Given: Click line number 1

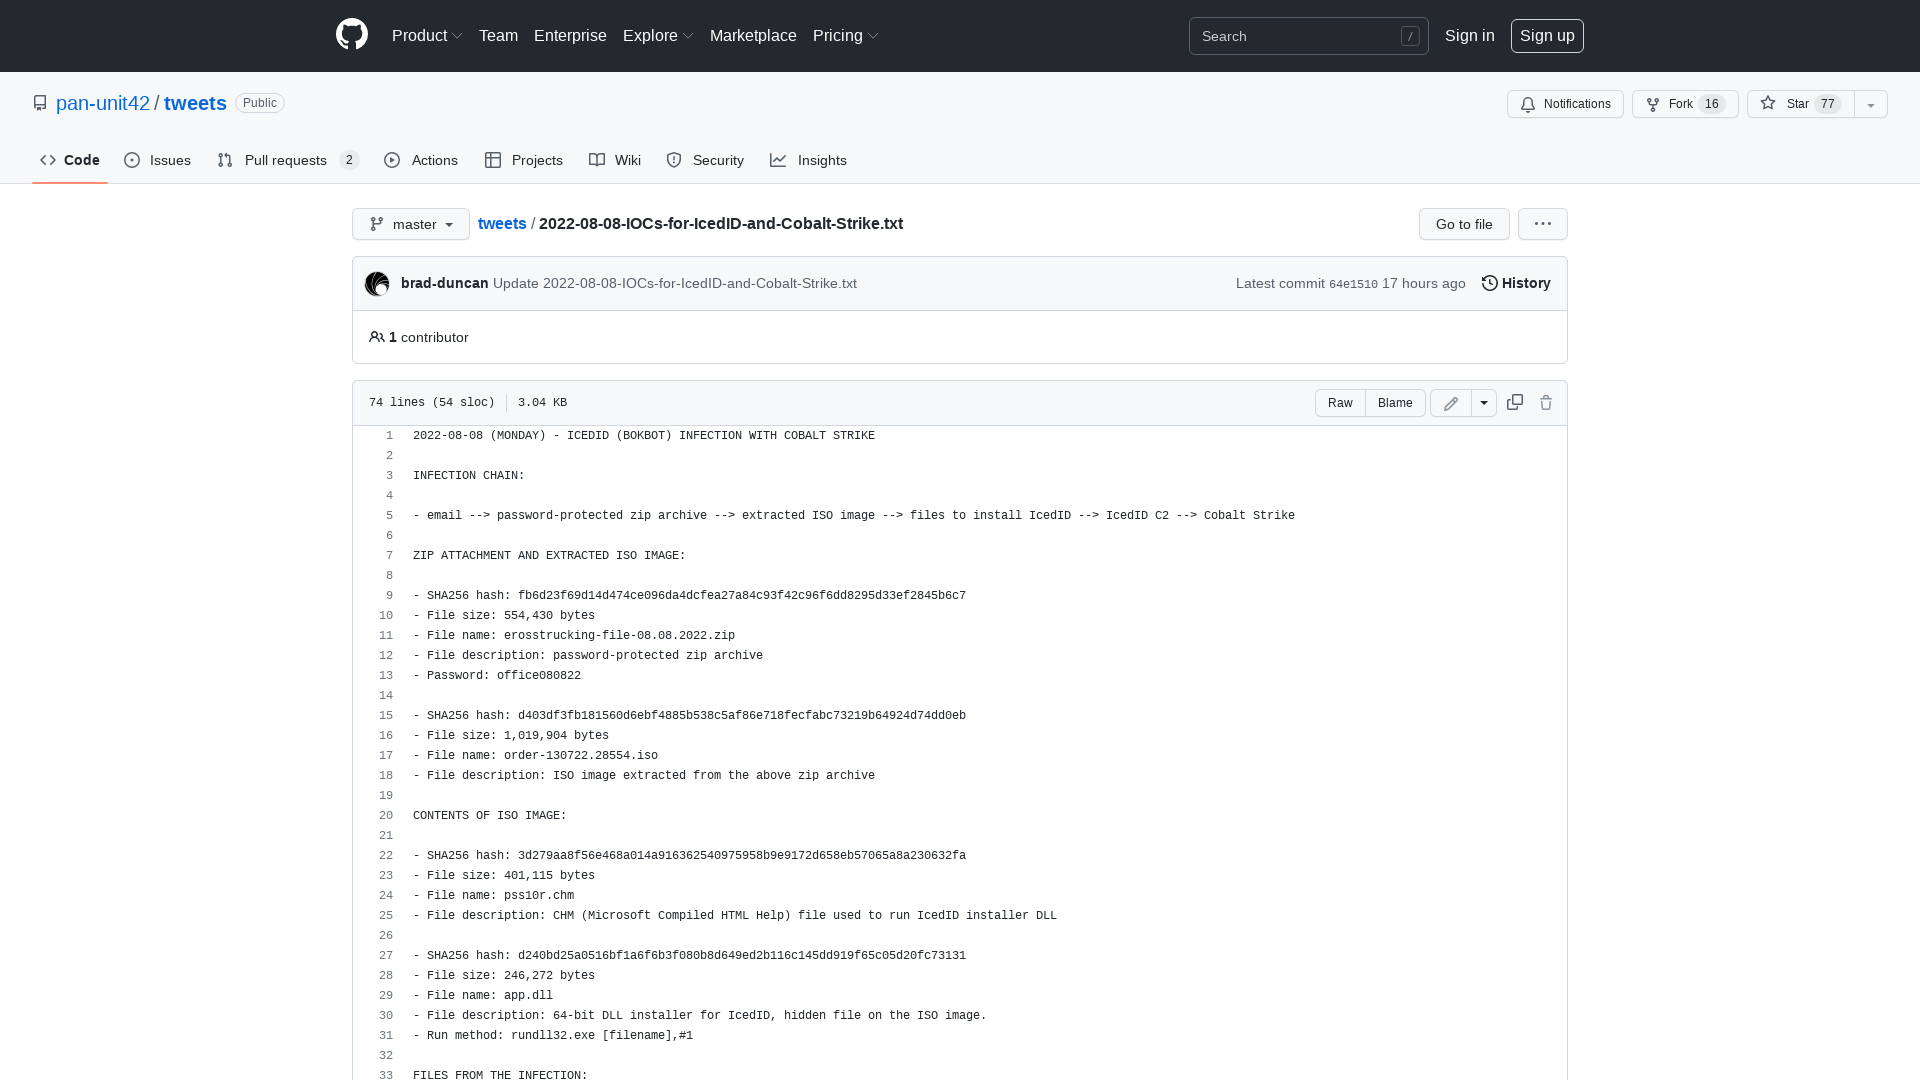Looking at the screenshot, I should click(389, 436).
